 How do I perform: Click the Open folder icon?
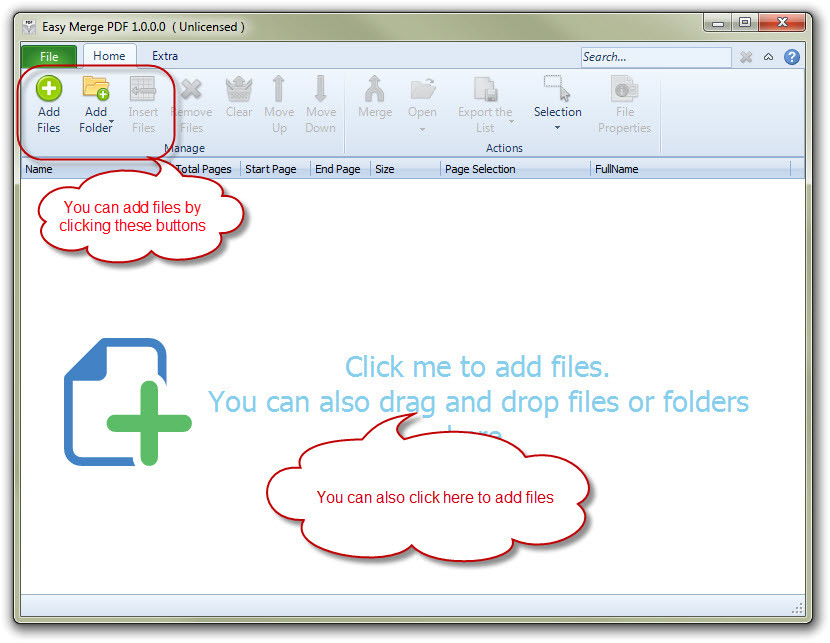(422, 88)
